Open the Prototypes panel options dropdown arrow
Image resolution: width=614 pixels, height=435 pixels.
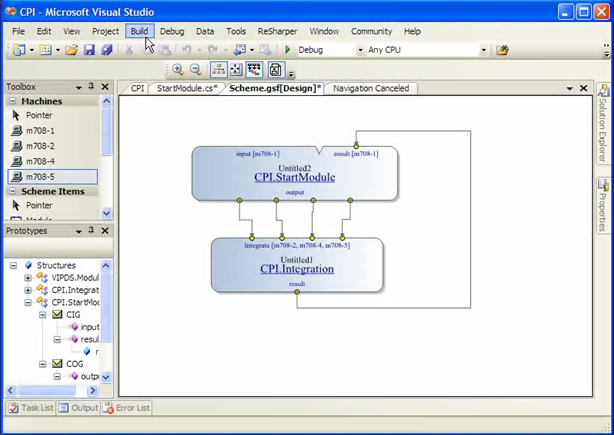click(x=79, y=231)
